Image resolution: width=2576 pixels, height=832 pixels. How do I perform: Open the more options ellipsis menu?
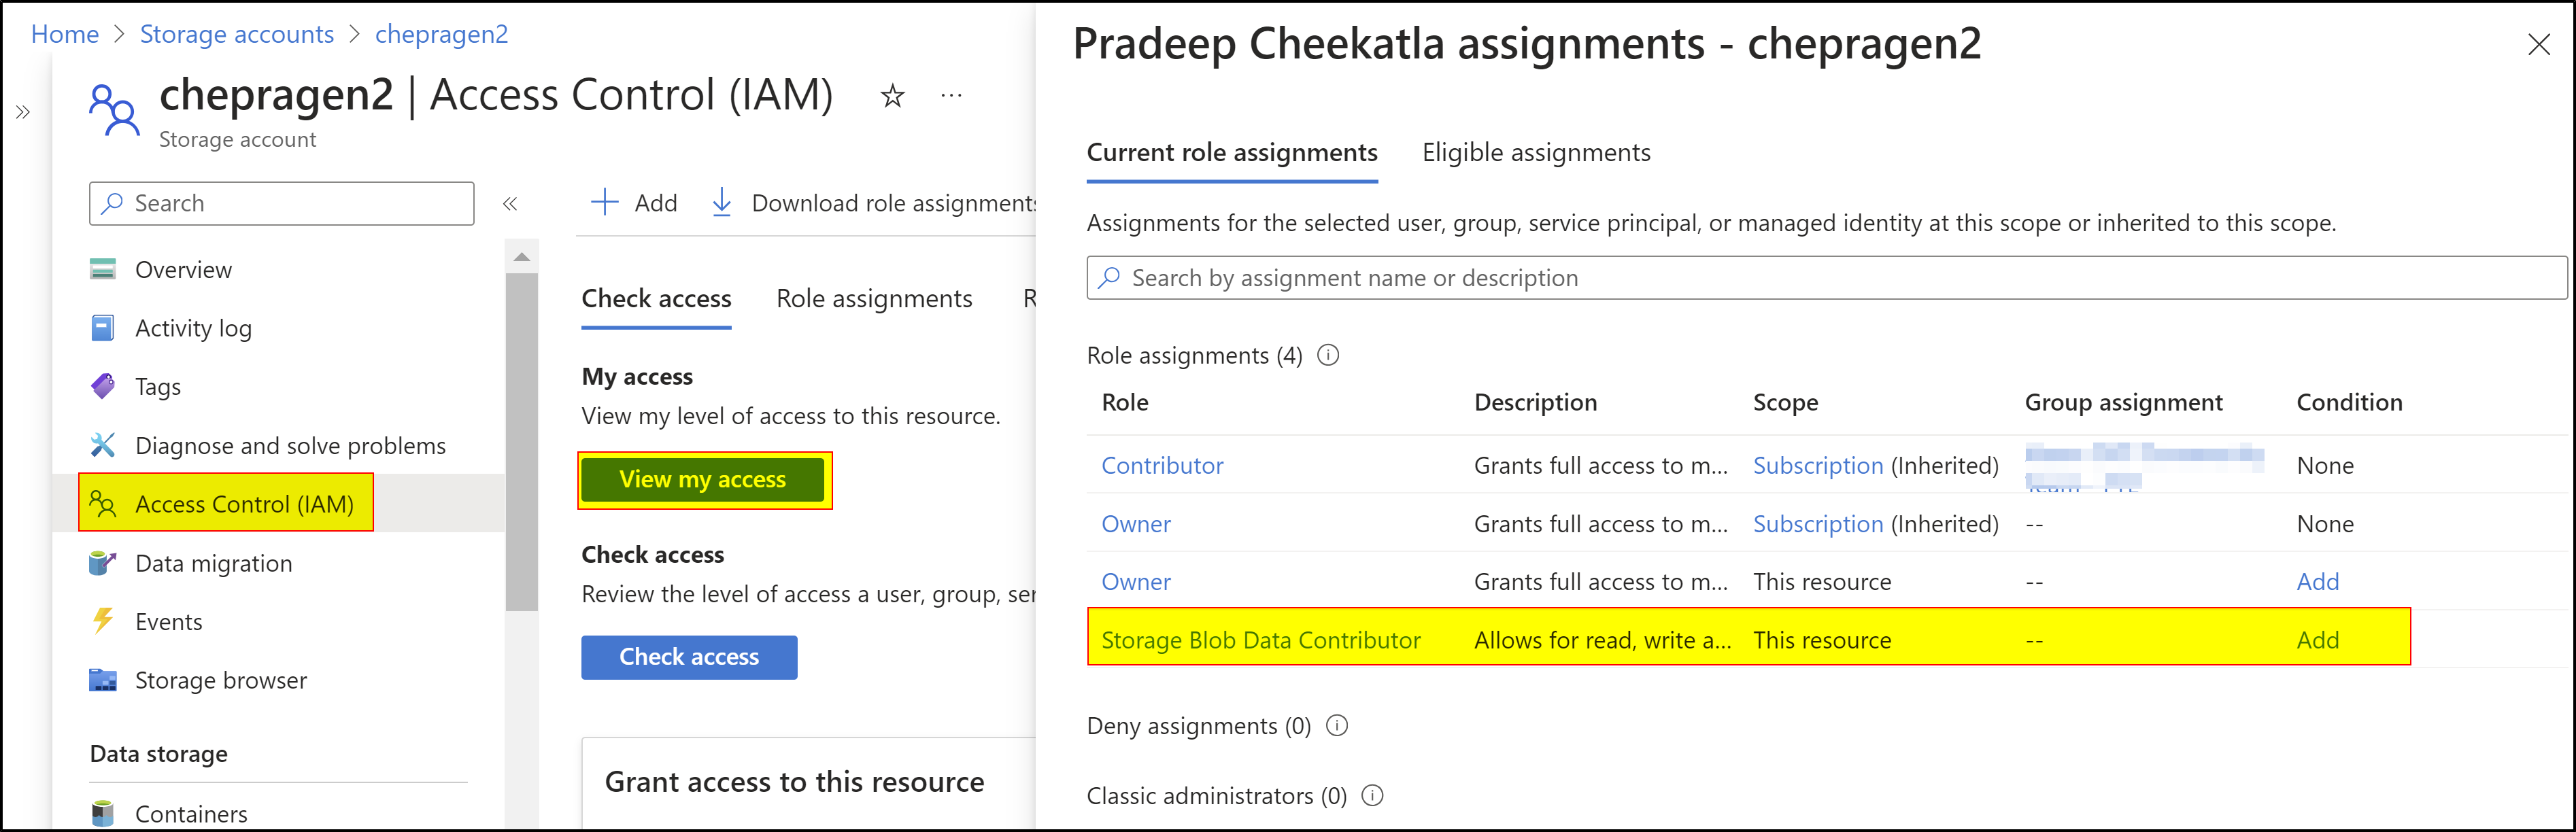point(951,96)
